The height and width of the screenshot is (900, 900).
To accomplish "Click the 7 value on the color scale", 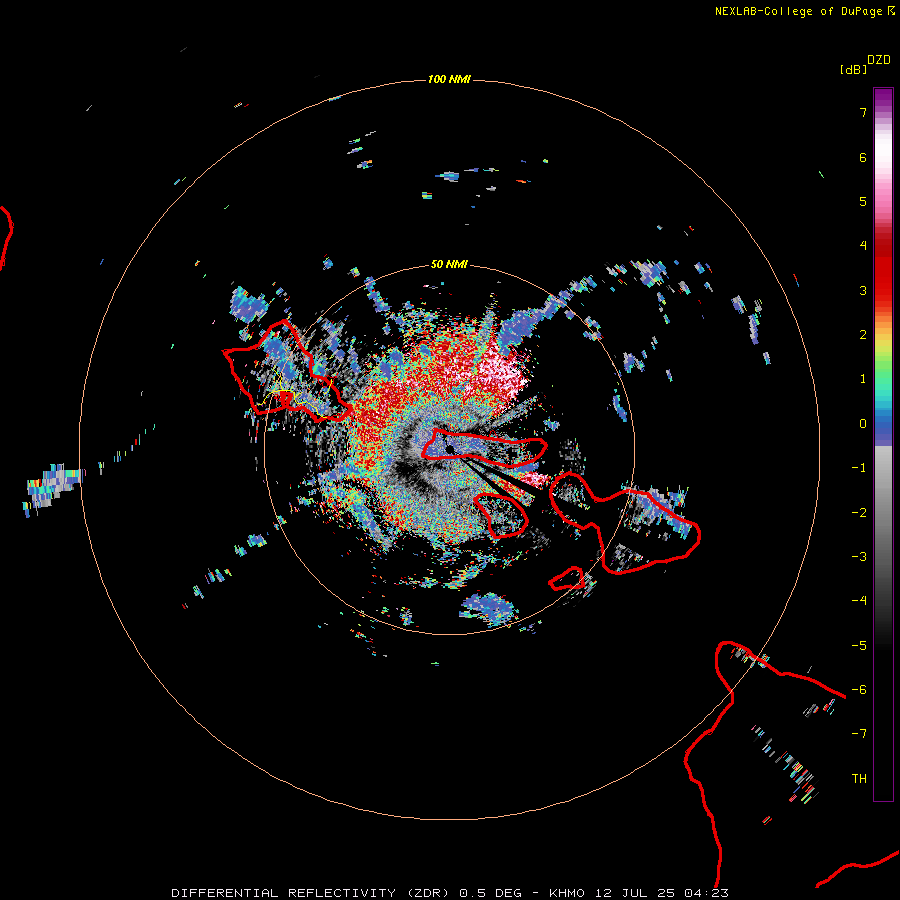I will point(863,112).
